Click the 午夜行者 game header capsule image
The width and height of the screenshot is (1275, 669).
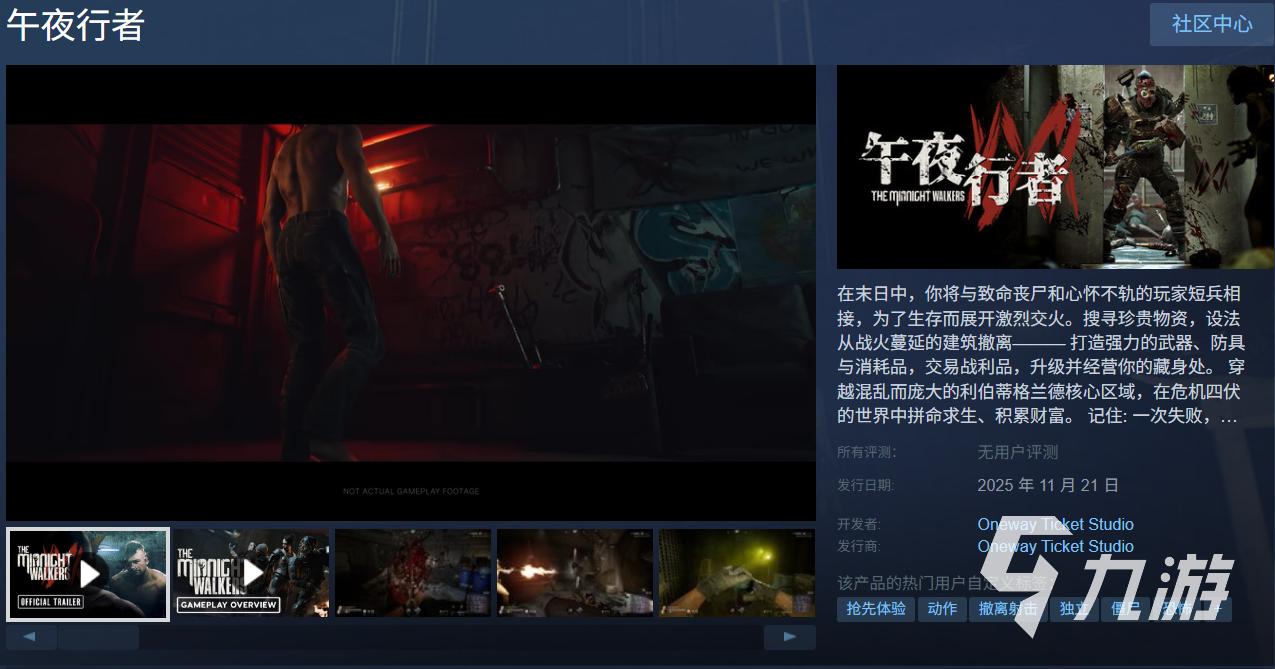click(1055, 167)
